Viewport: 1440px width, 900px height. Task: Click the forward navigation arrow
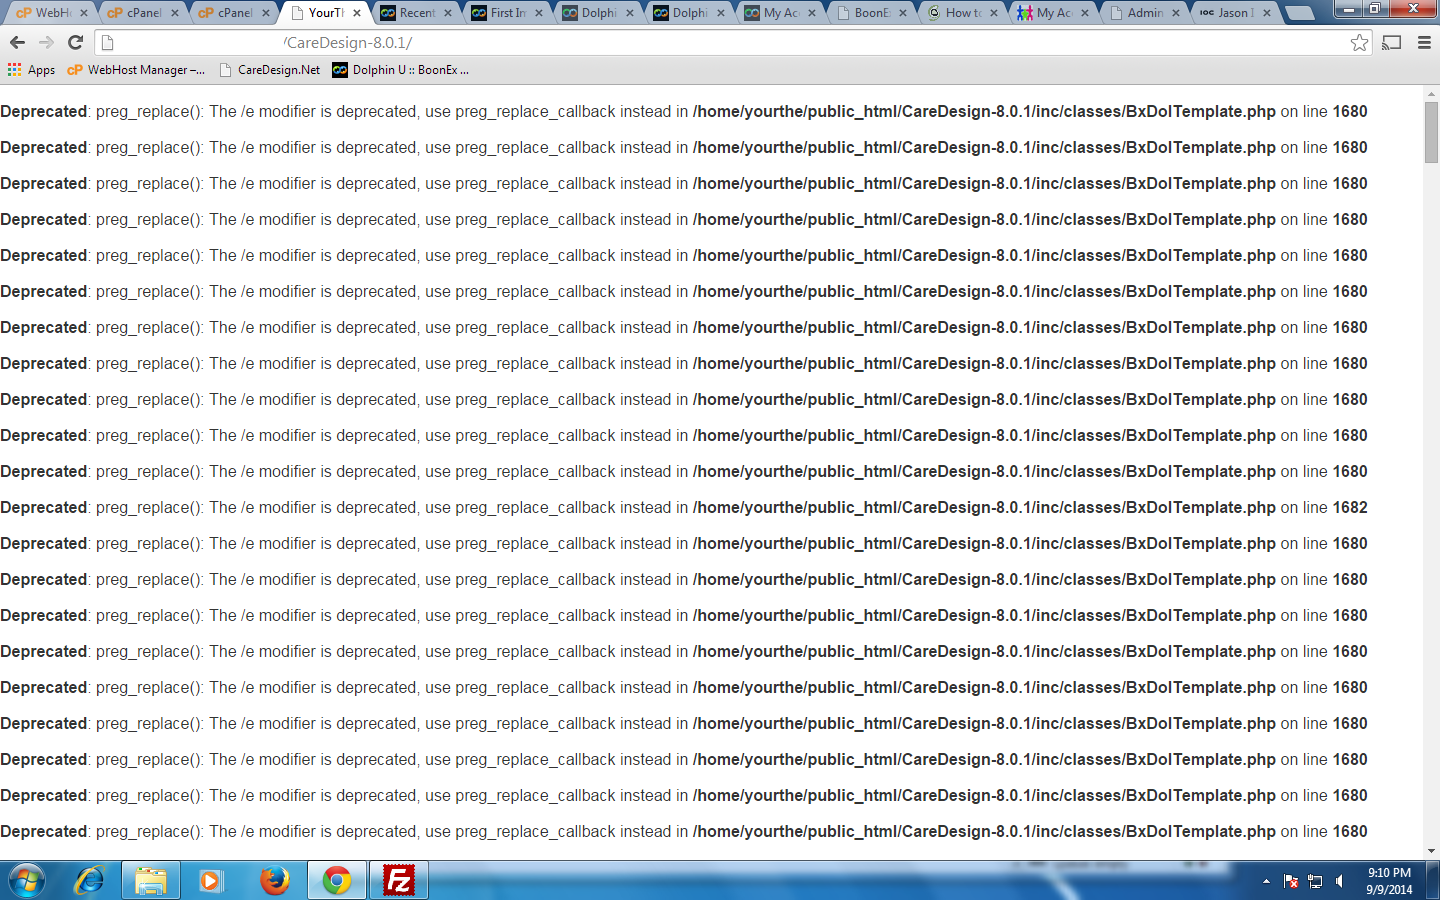46,42
